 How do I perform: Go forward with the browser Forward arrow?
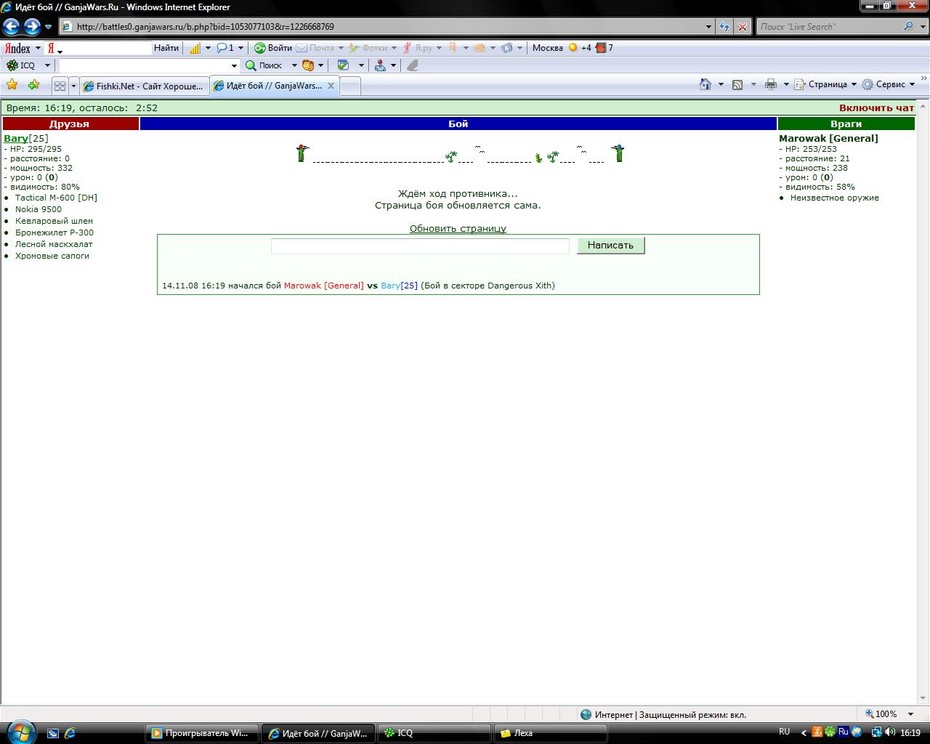click(x=32, y=26)
